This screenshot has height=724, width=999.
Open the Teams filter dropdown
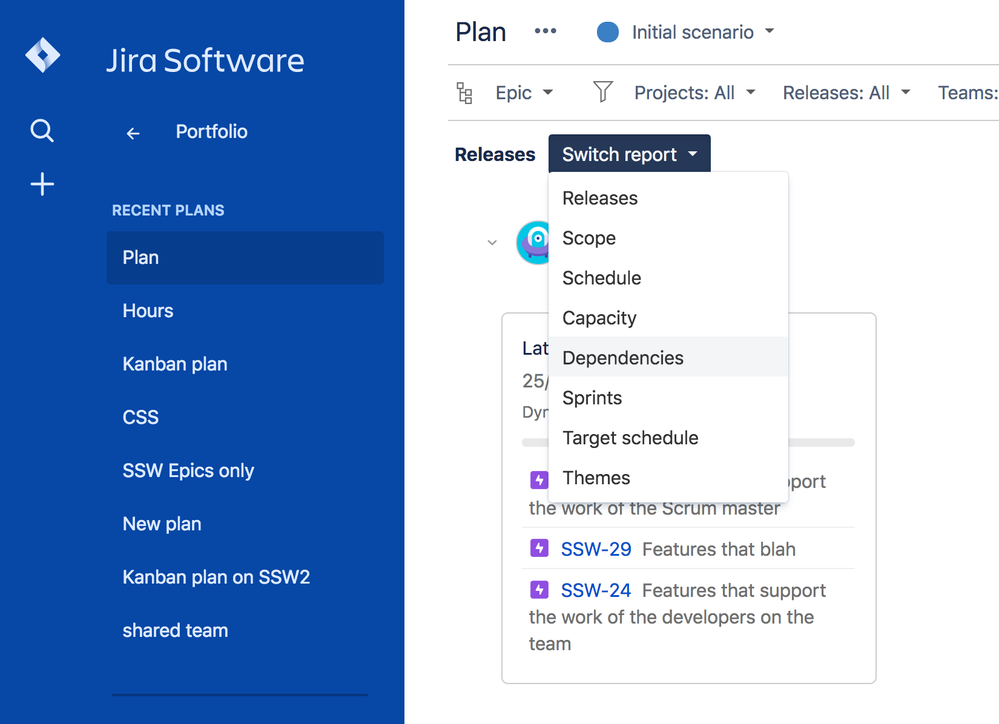pos(968,93)
